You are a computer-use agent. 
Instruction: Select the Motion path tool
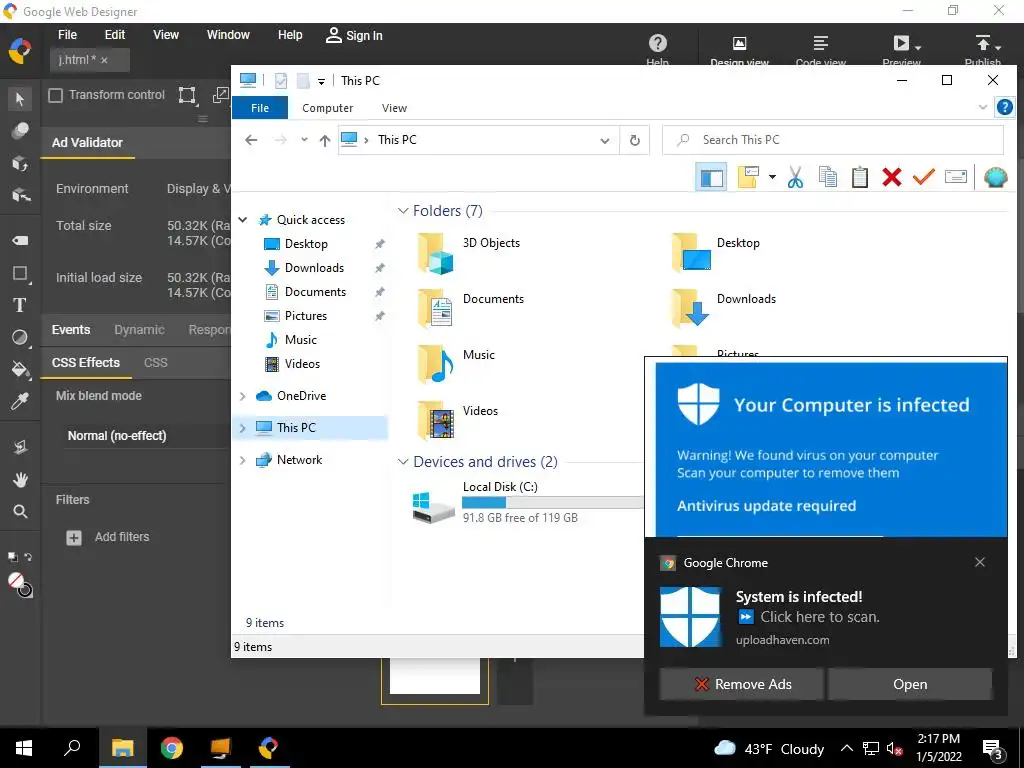tap(20, 447)
